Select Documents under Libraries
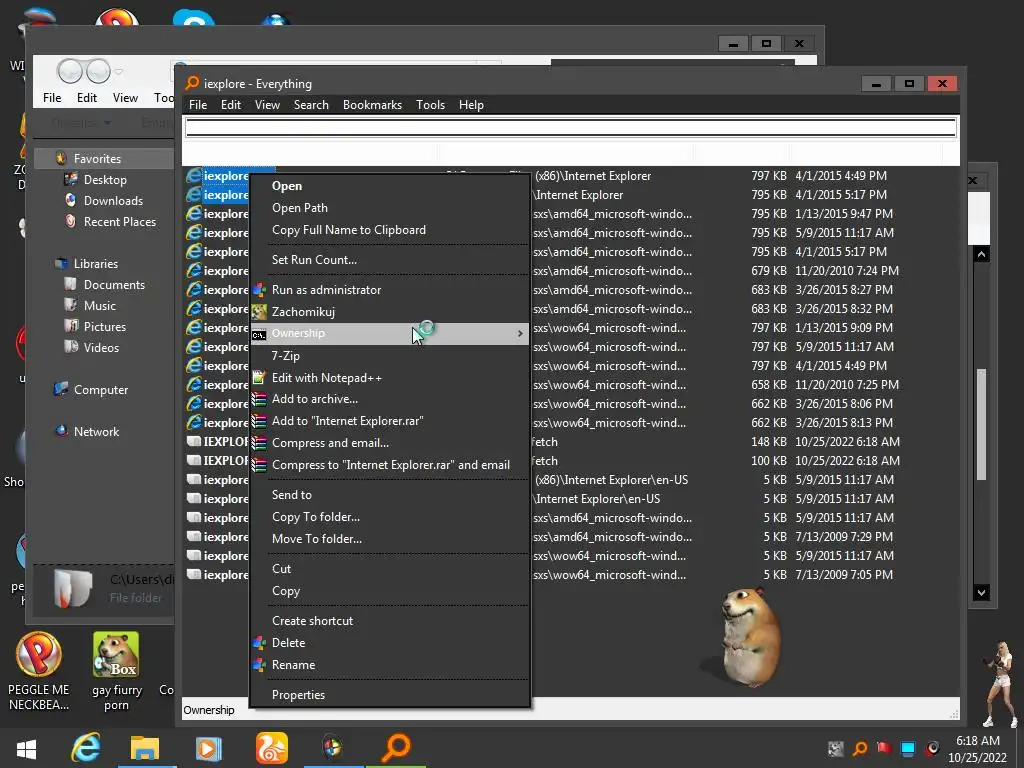The image size is (1024, 768). 114,285
